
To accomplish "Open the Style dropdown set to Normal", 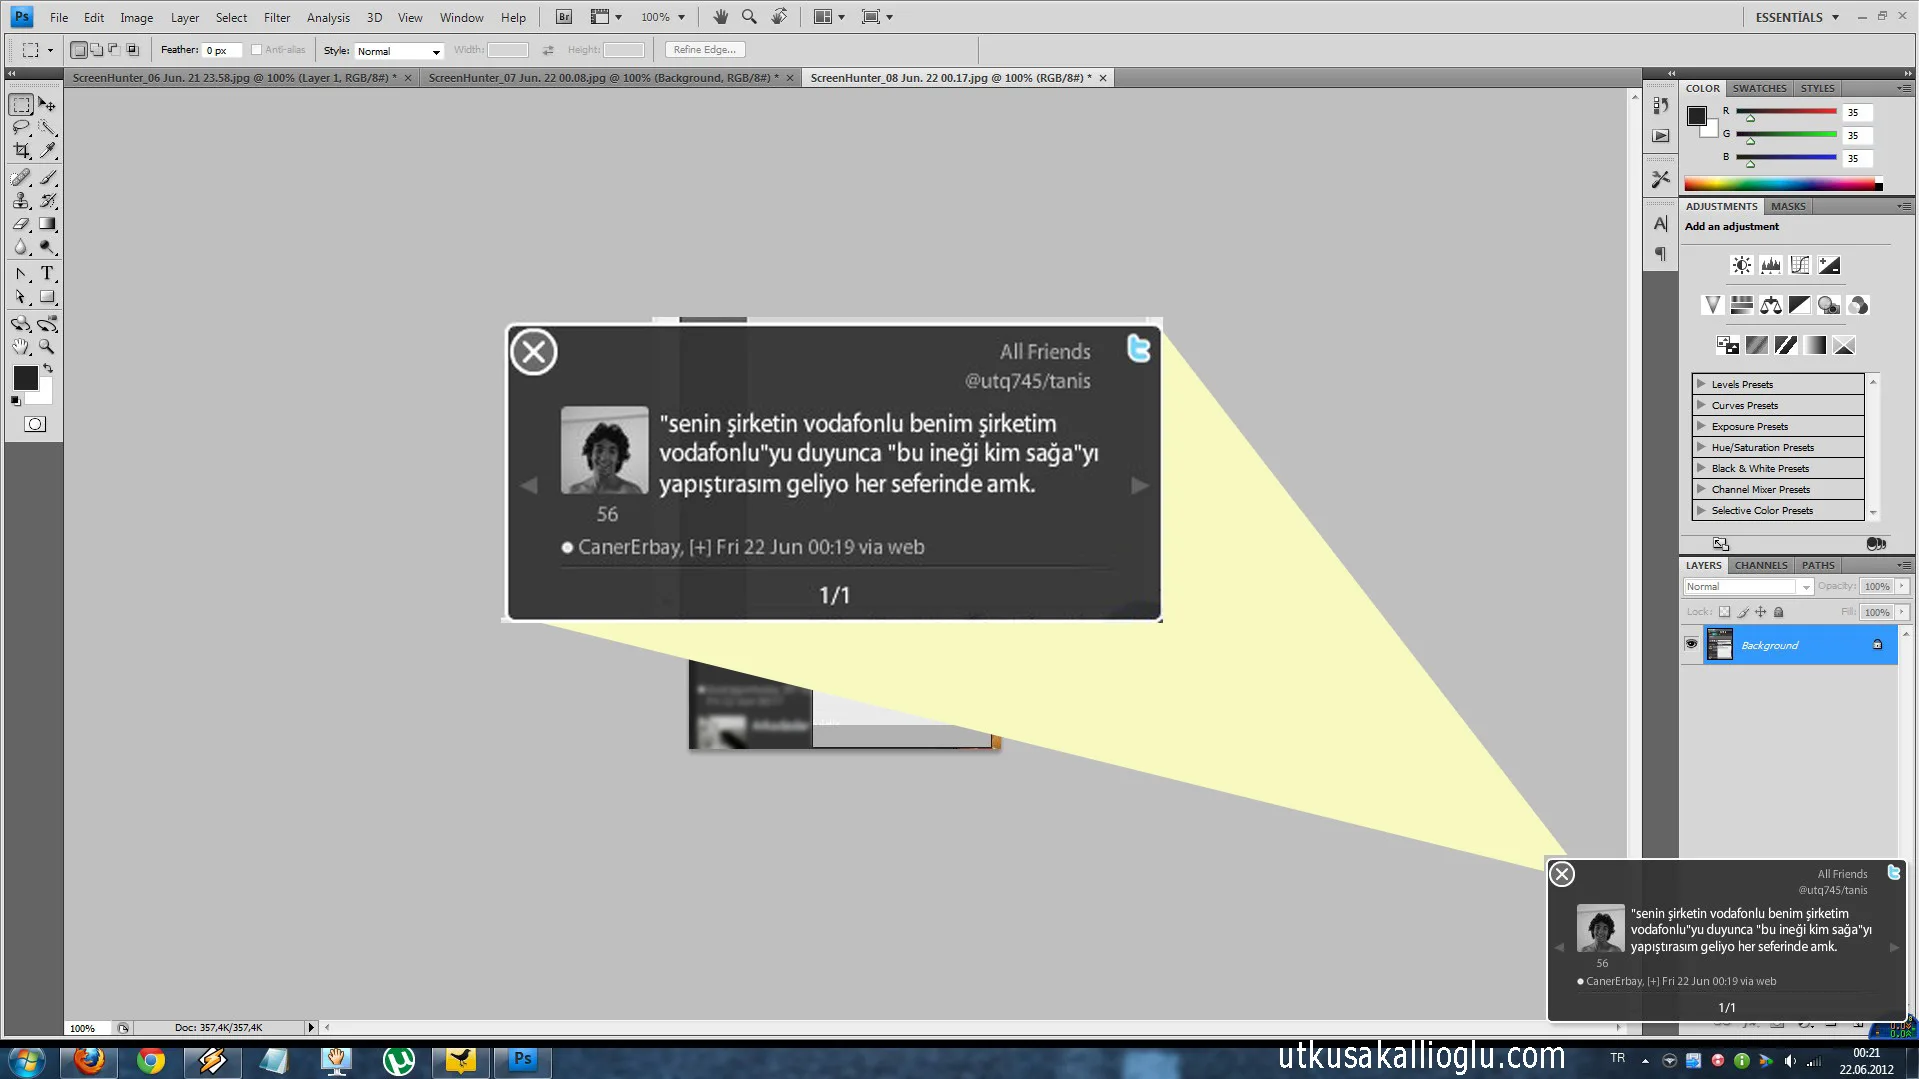I will [399, 51].
